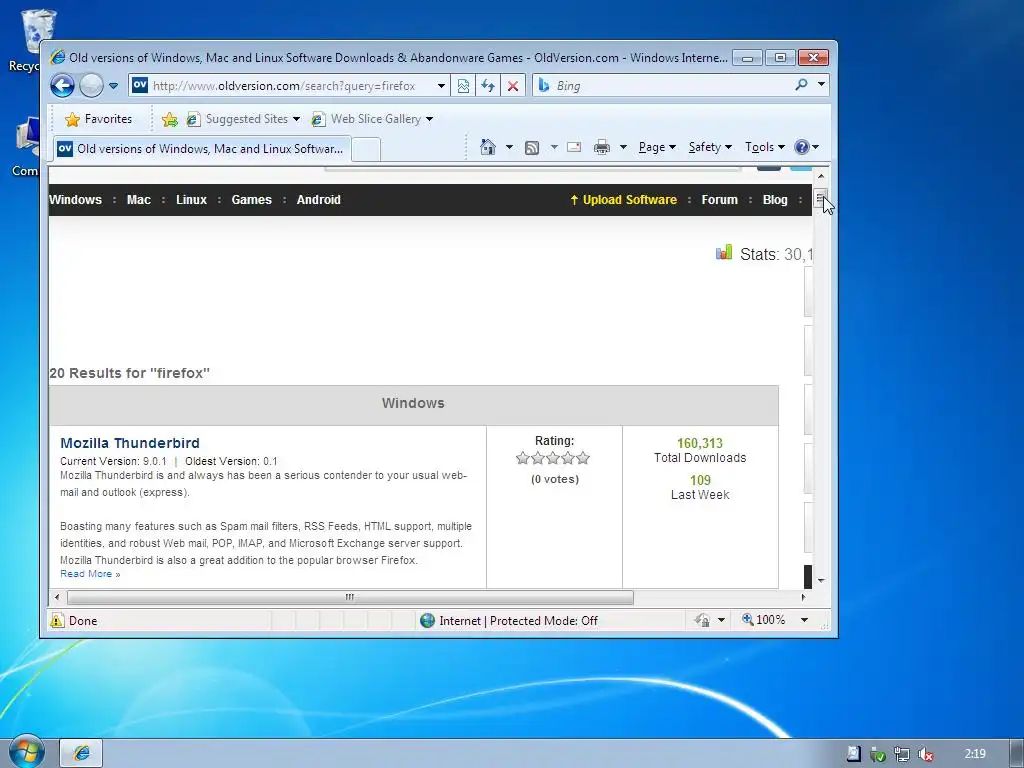1024x768 pixels.
Task: Open the Tools menu
Action: coord(765,147)
